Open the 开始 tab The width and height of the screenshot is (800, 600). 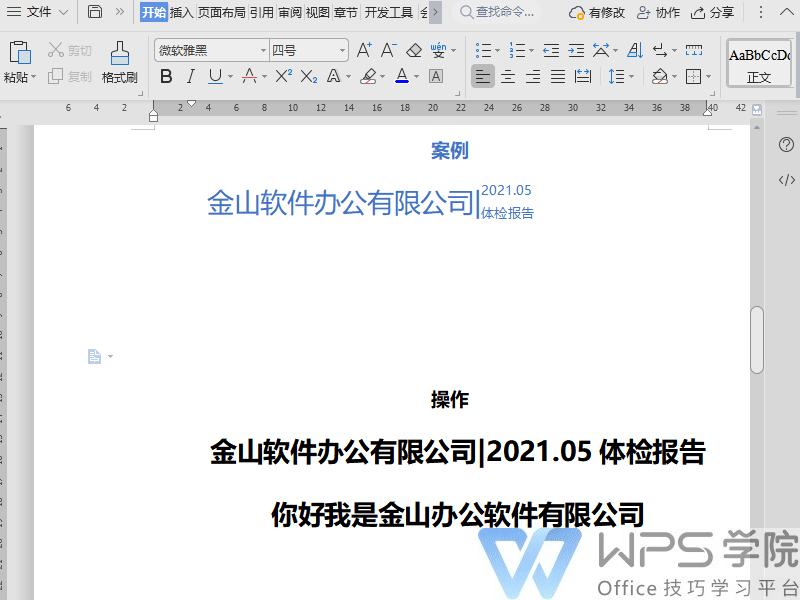coord(154,12)
